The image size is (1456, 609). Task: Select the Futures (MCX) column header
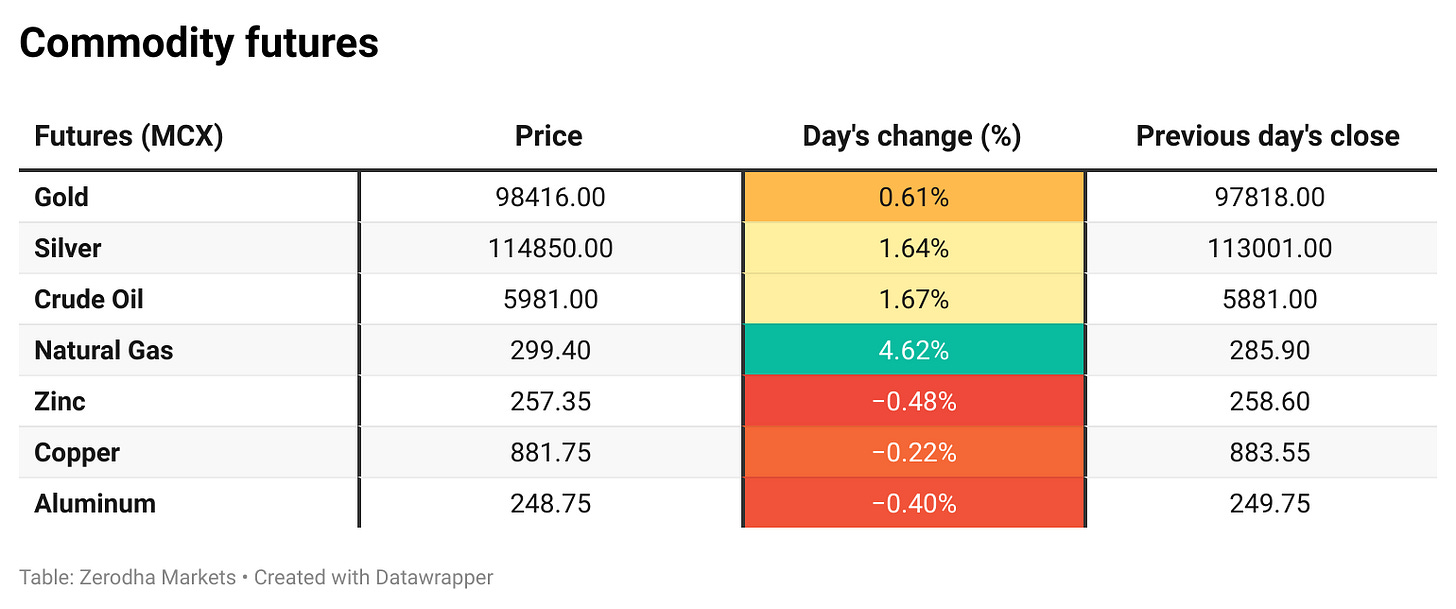(x=128, y=136)
